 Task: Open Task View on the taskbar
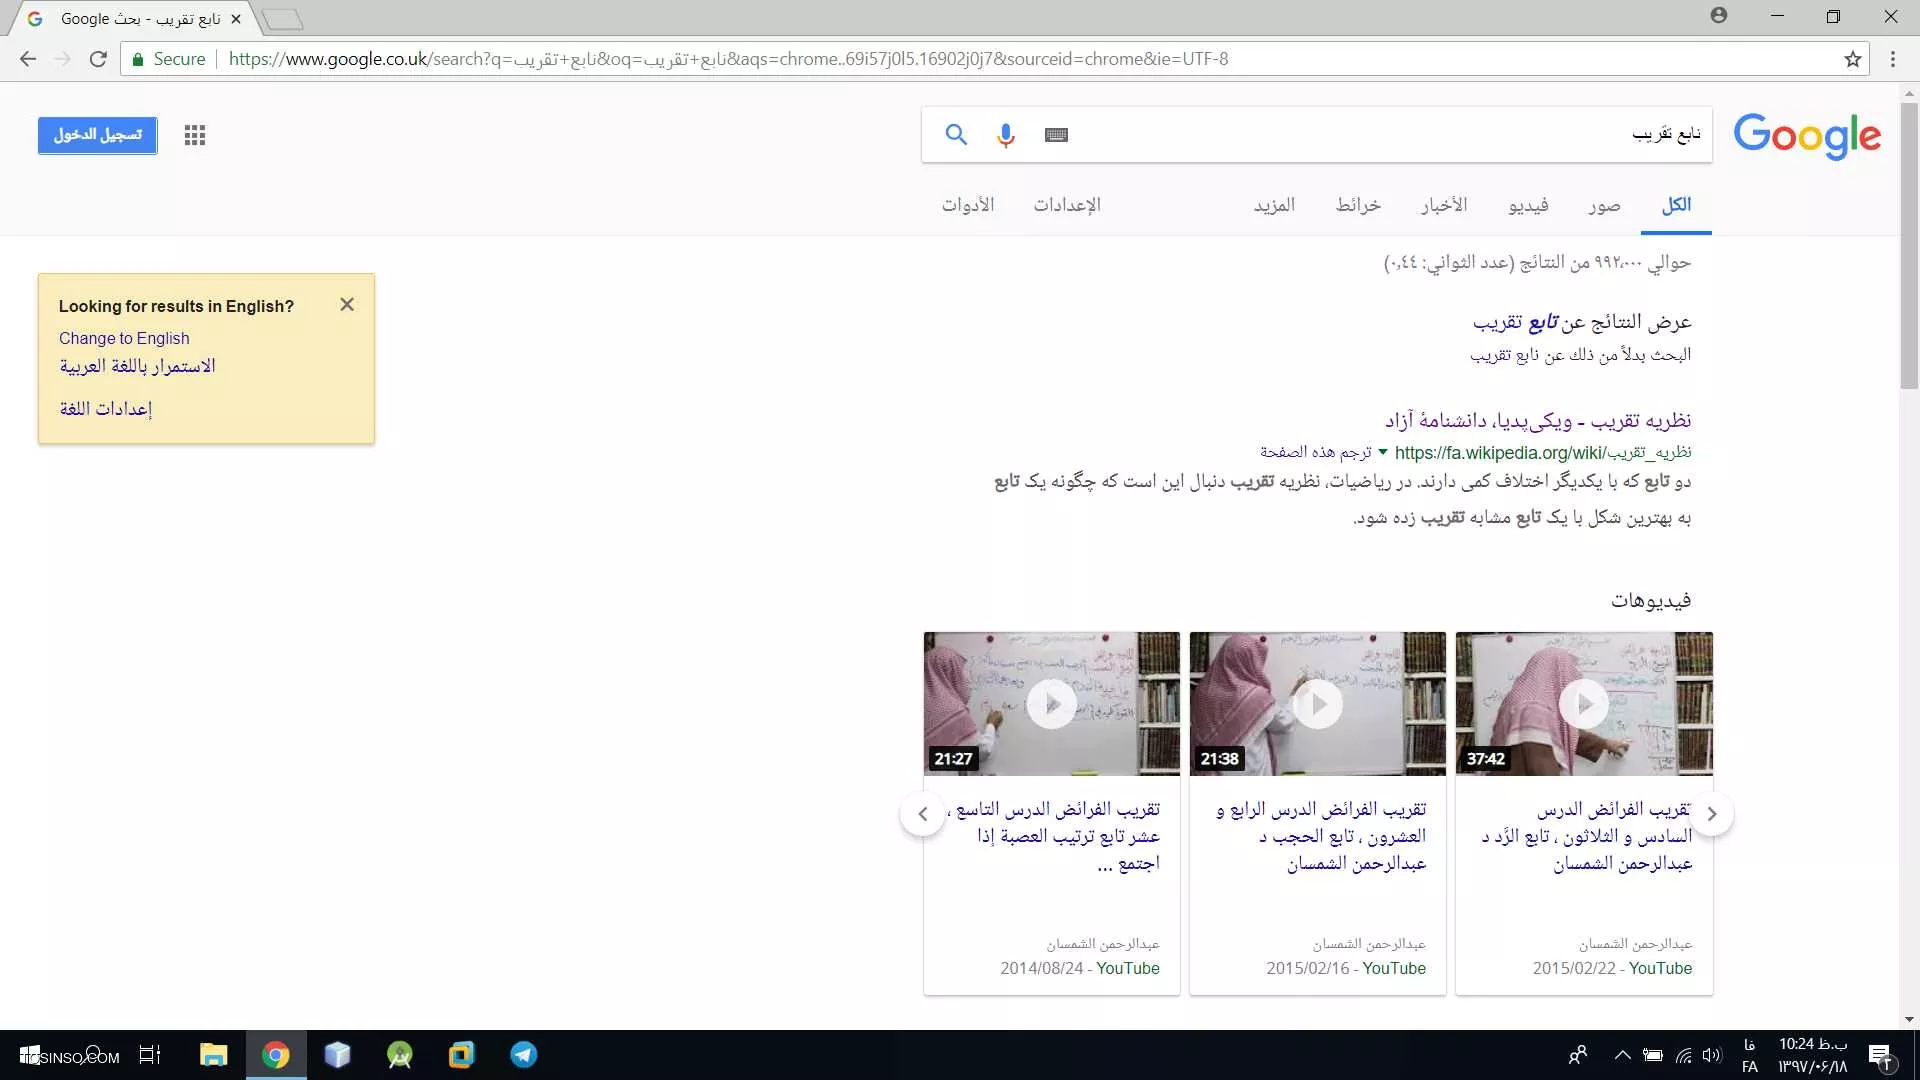pyautogui.click(x=150, y=1055)
